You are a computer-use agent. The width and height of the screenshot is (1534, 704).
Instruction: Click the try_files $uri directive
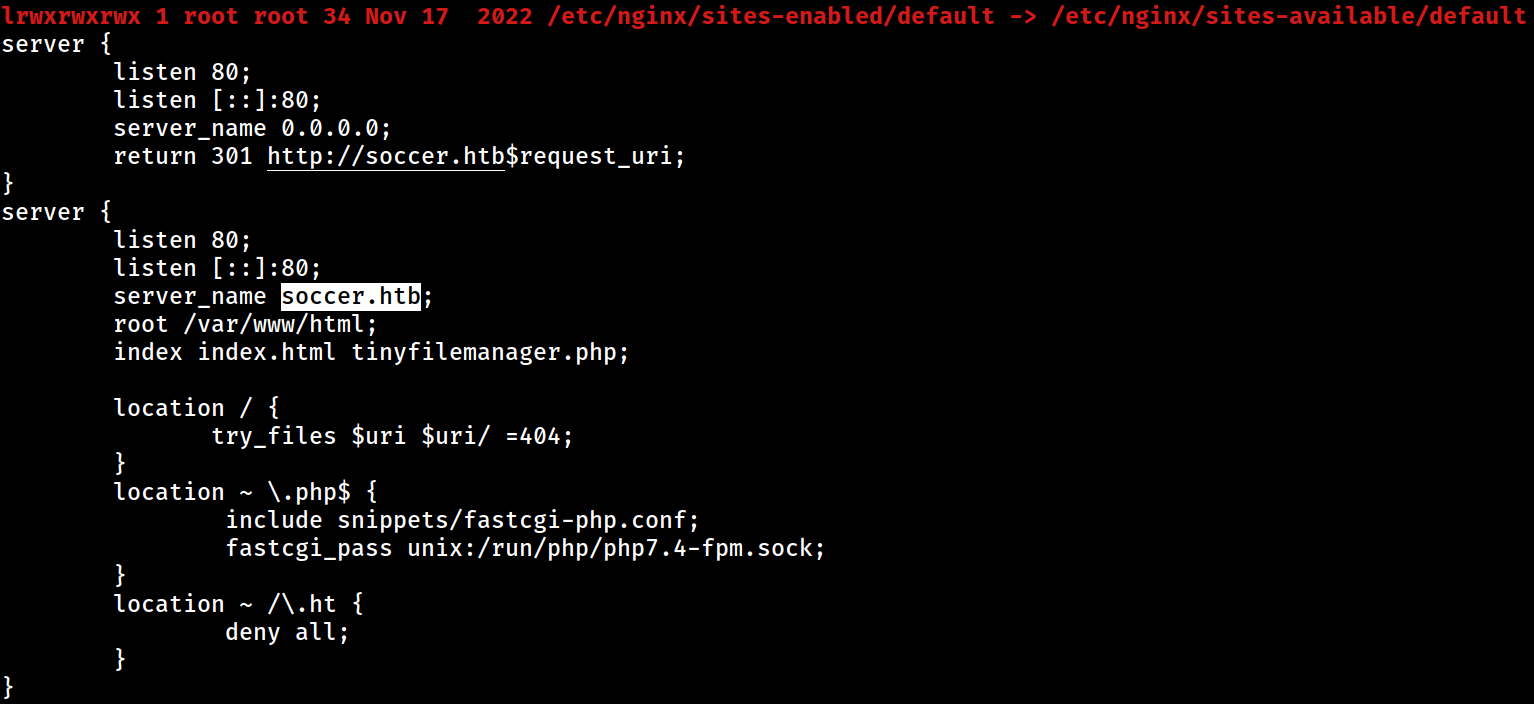pos(393,436)
